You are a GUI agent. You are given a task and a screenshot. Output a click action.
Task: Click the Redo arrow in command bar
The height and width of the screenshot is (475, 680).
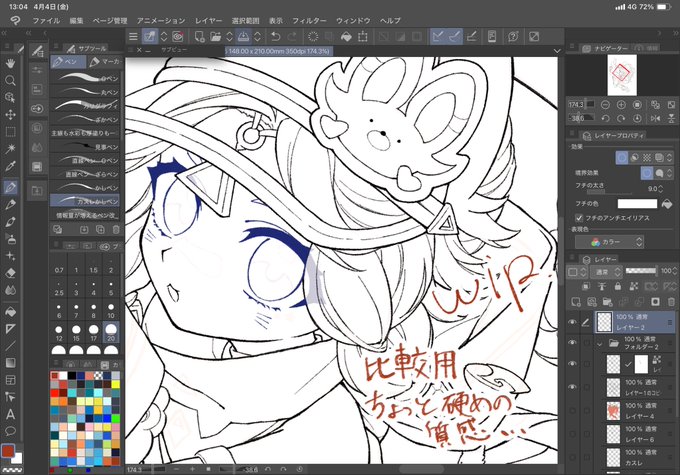click(x=293, y=36)
